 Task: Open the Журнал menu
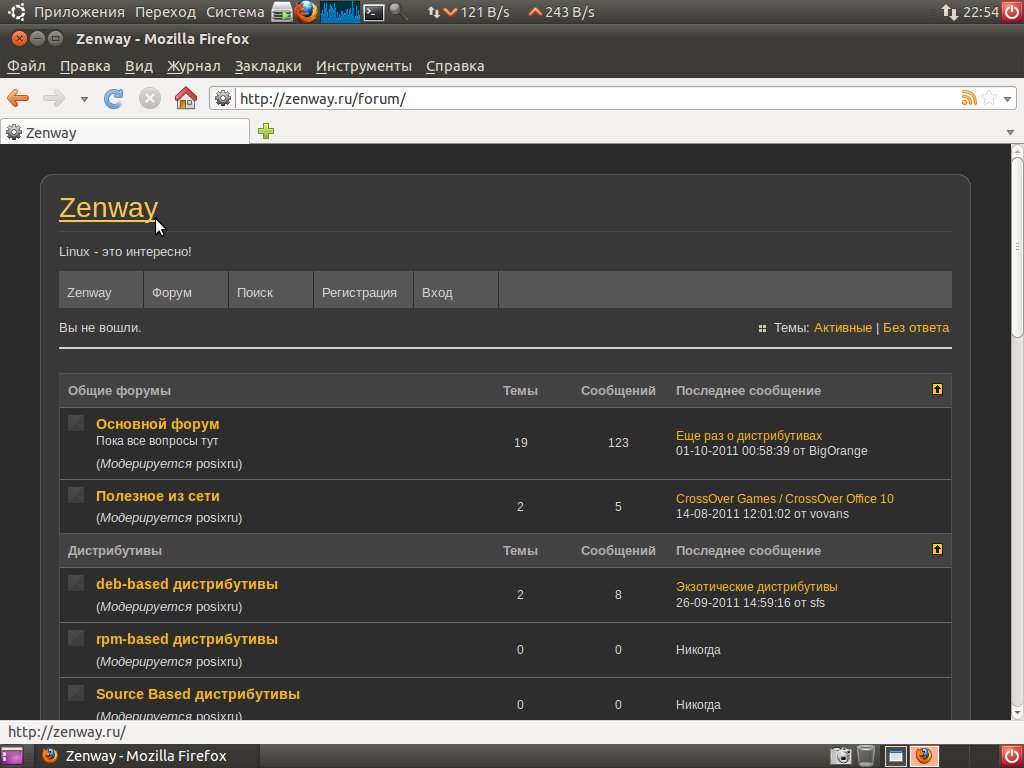pyautogui.click(x=193, y=66)
